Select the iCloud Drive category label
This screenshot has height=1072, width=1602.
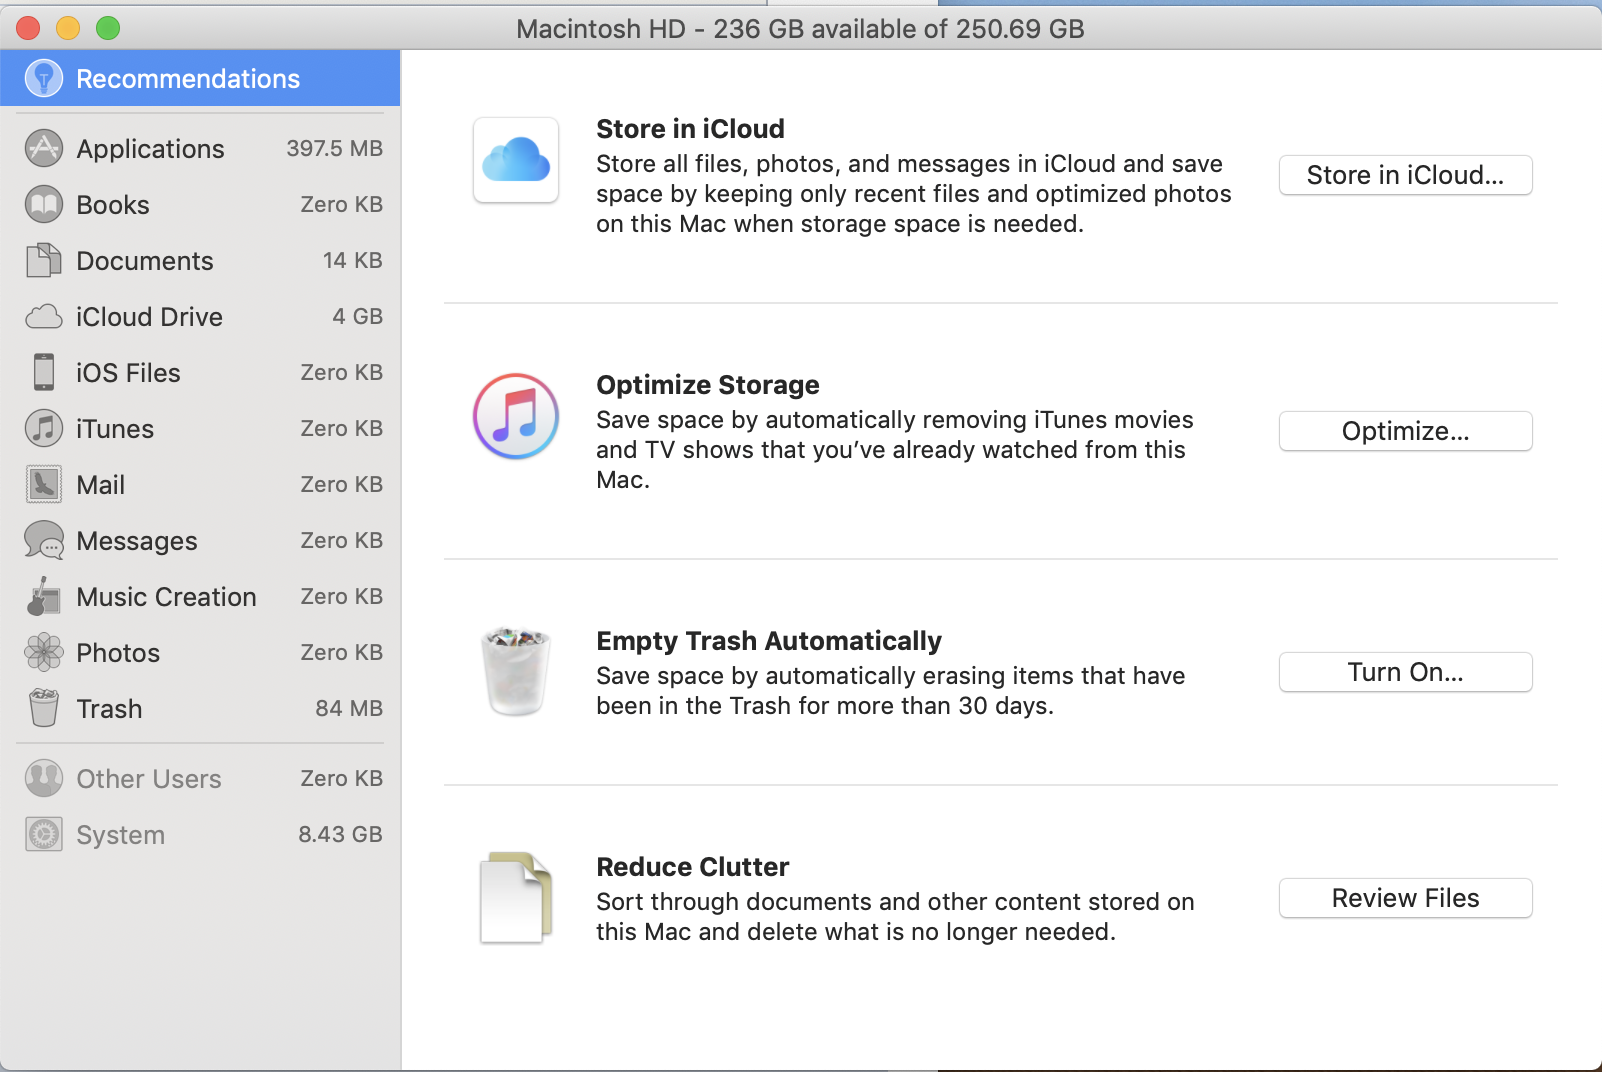tap(150, 317)
